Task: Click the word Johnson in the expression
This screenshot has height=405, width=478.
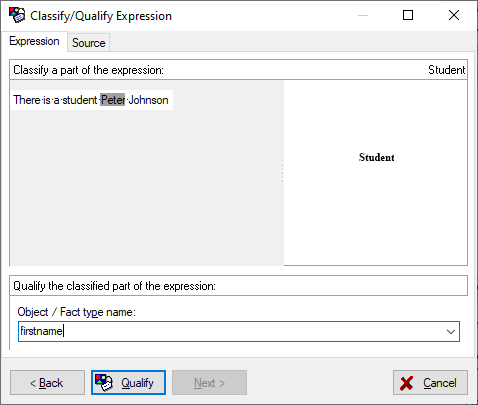Action: (x=148, y=100)
